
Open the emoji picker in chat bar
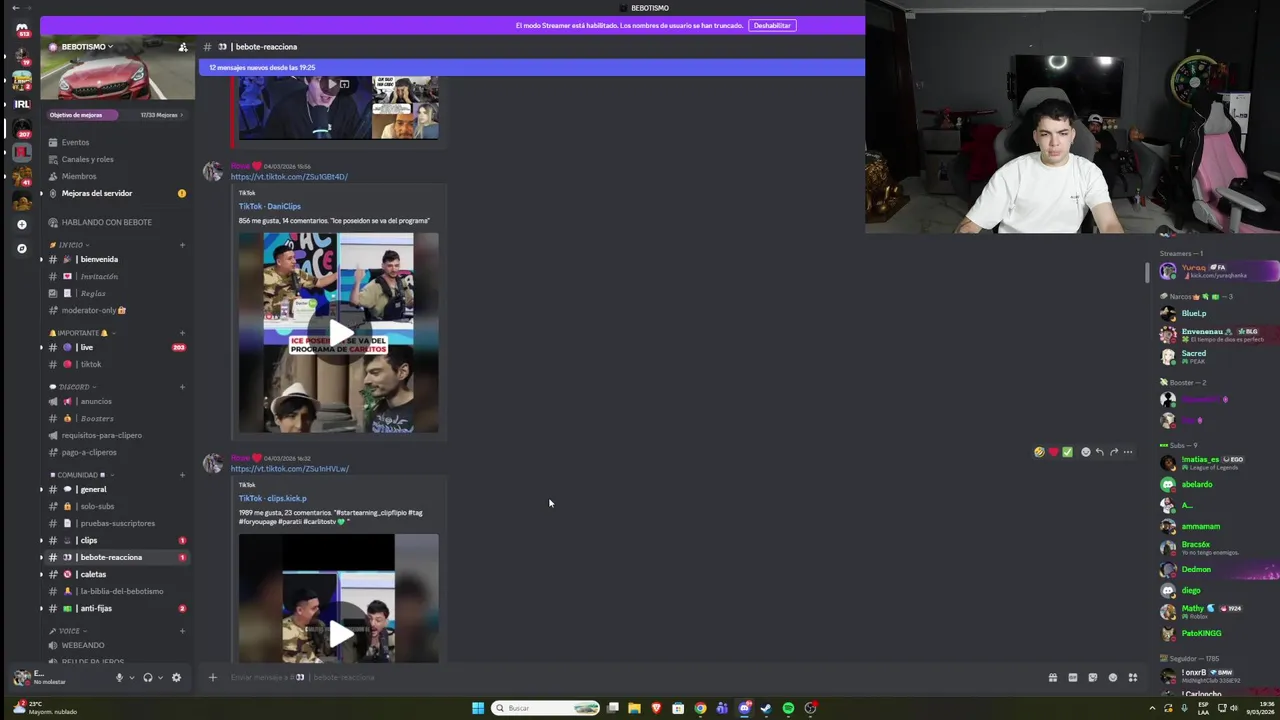pyautogui.click(x=1113, y=677)
